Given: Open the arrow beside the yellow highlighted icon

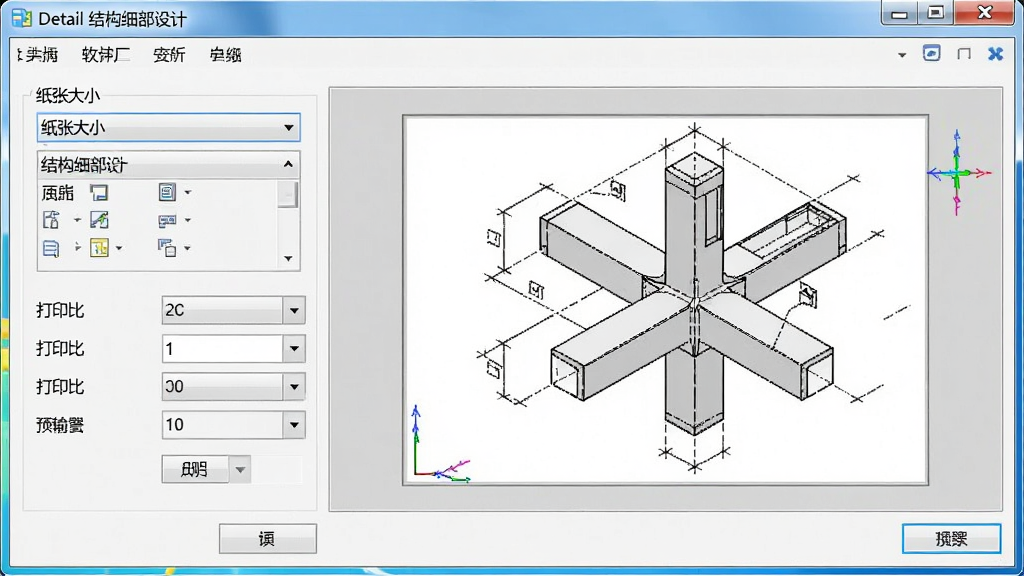Looking at the screenshot, I should click(118, 248).
